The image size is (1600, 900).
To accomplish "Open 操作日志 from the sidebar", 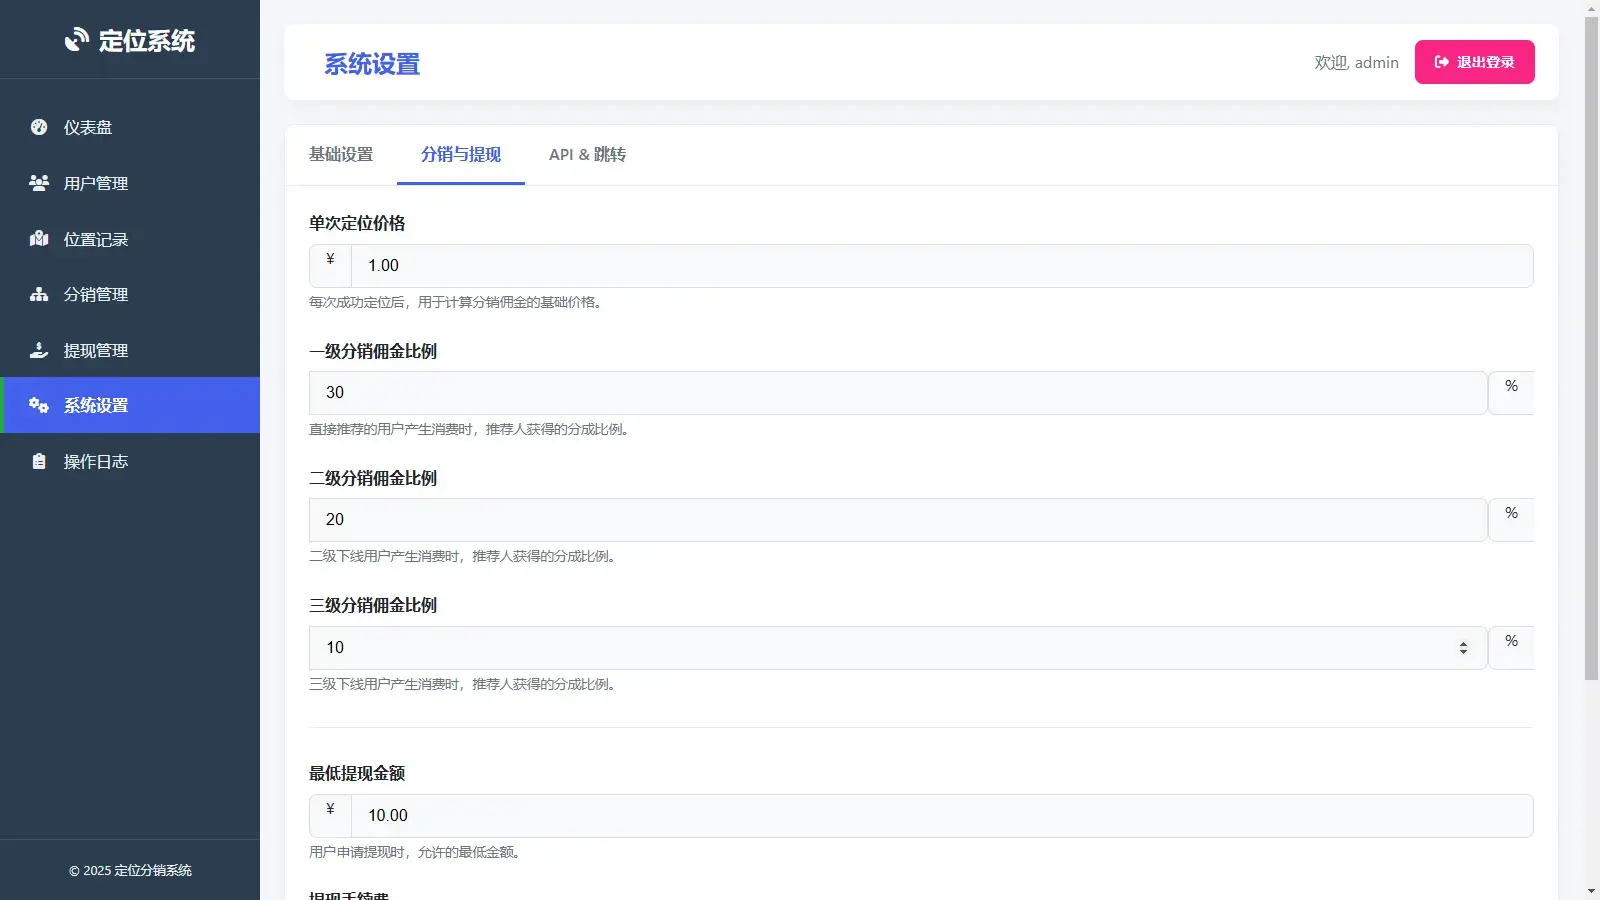I will coord(96,461).
